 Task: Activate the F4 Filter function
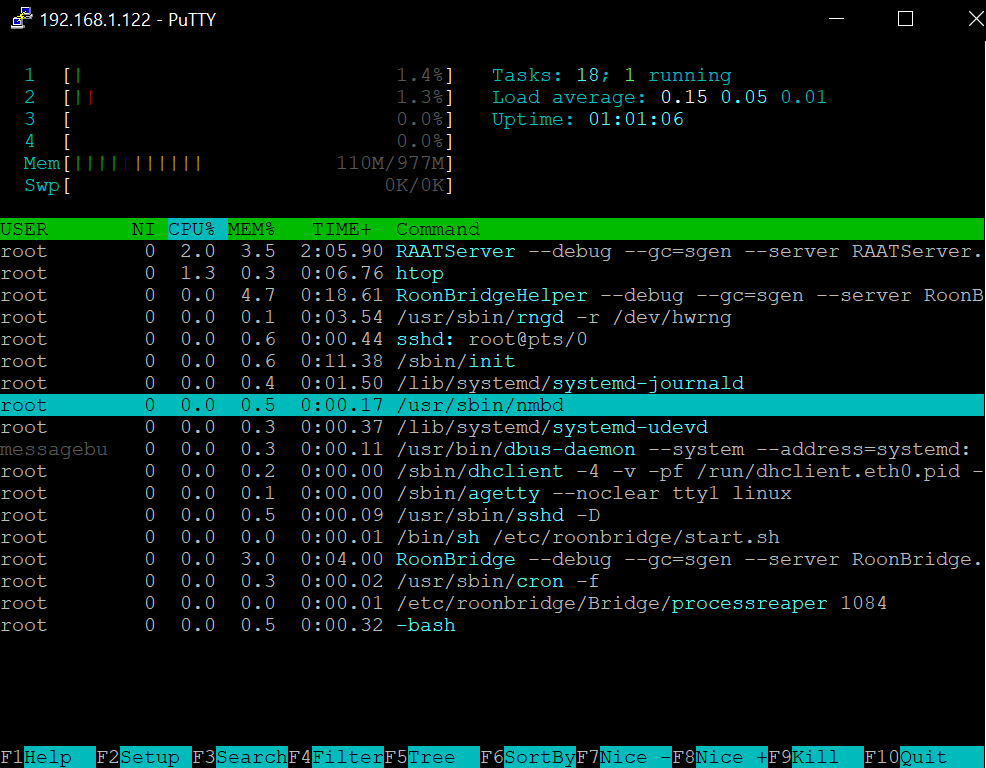336,757
